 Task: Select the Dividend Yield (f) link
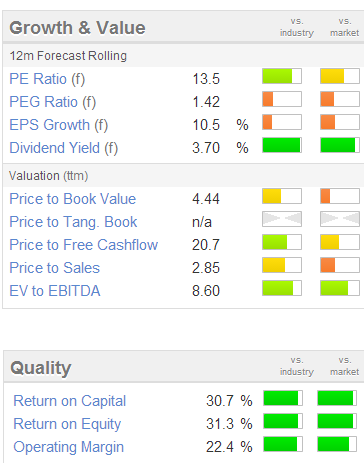pos(64,148)
